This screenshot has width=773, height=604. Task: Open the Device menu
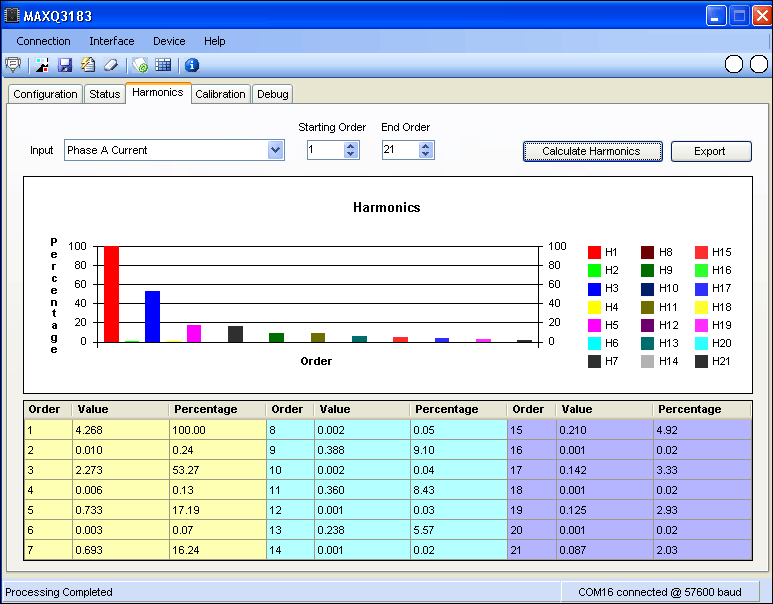click(x=169, y=41)
